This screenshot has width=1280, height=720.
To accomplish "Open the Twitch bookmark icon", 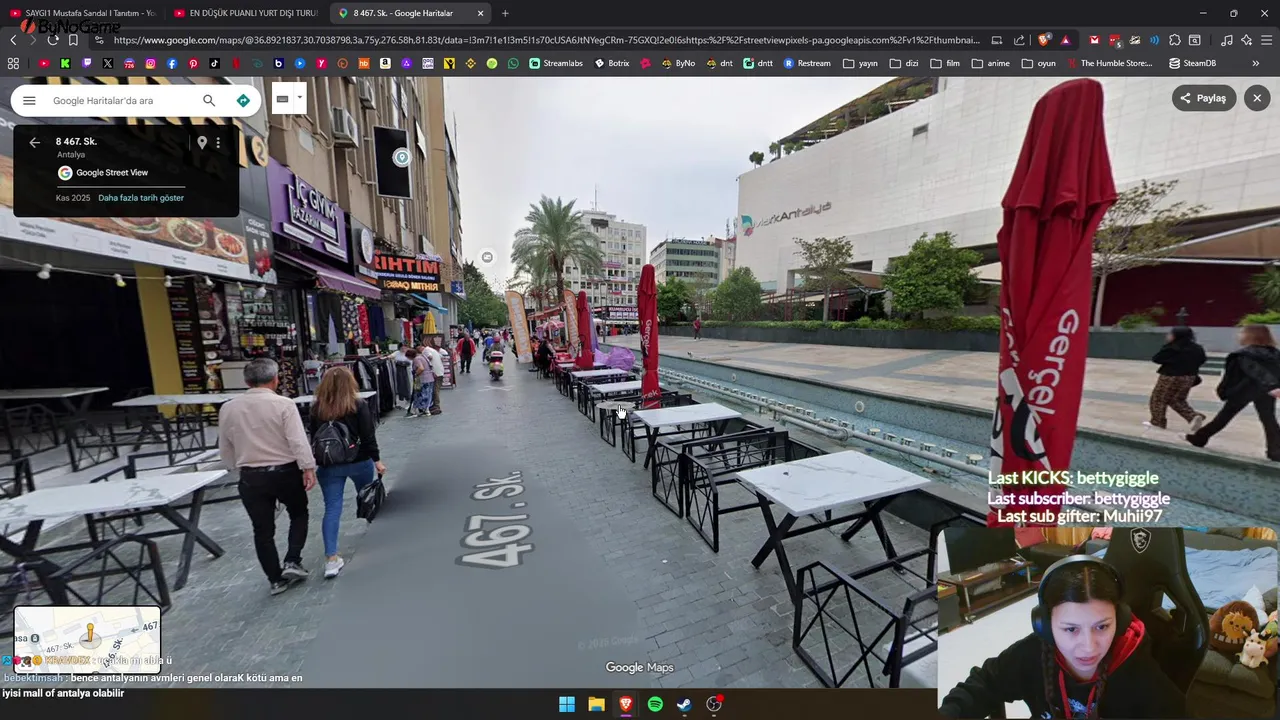I will [x=87, y=63].
